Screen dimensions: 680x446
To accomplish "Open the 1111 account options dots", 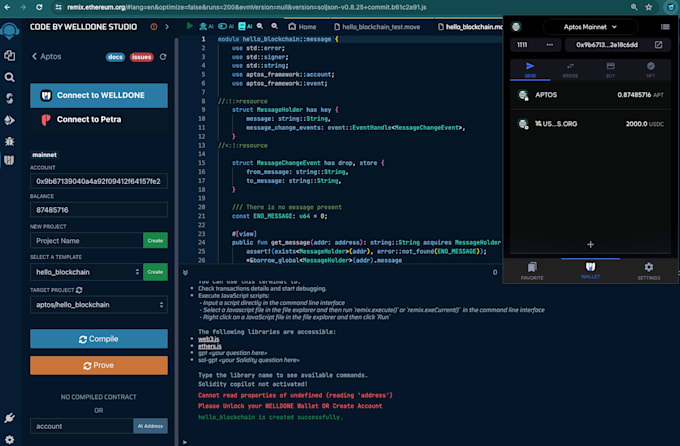I will [x=549, y=45].
